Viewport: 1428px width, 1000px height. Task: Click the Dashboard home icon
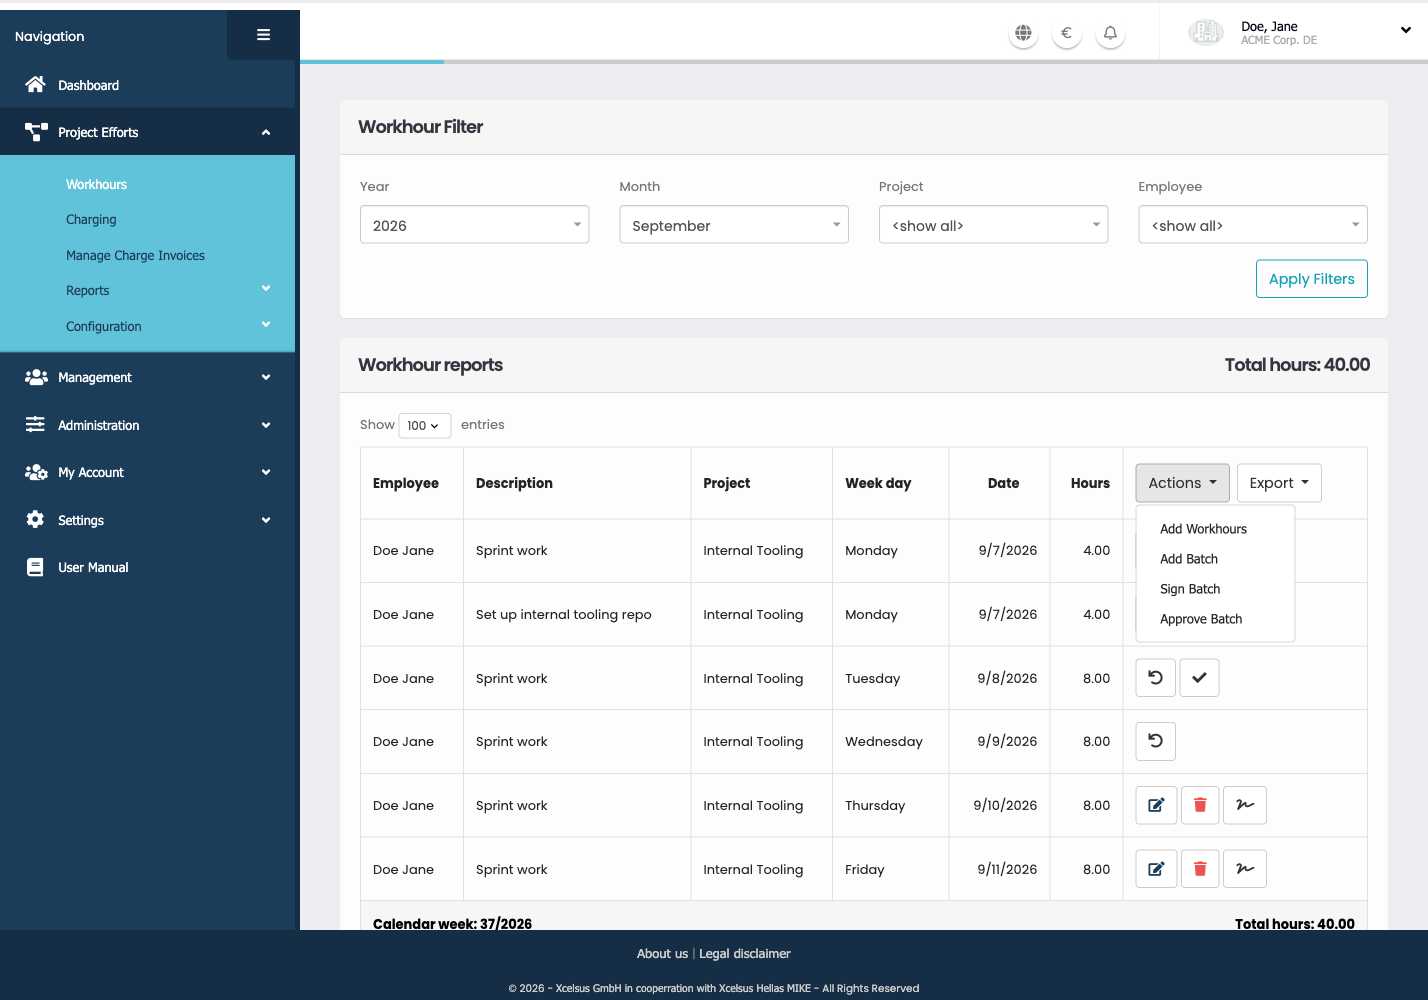point(35,85)
